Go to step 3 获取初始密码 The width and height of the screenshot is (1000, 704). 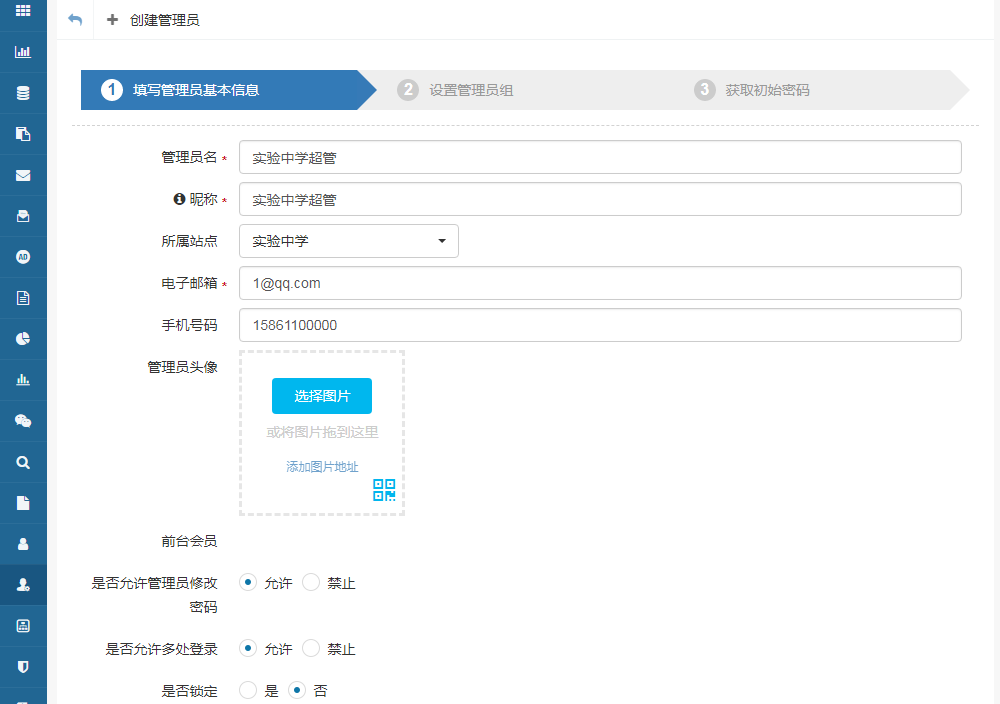pos(766,90)
